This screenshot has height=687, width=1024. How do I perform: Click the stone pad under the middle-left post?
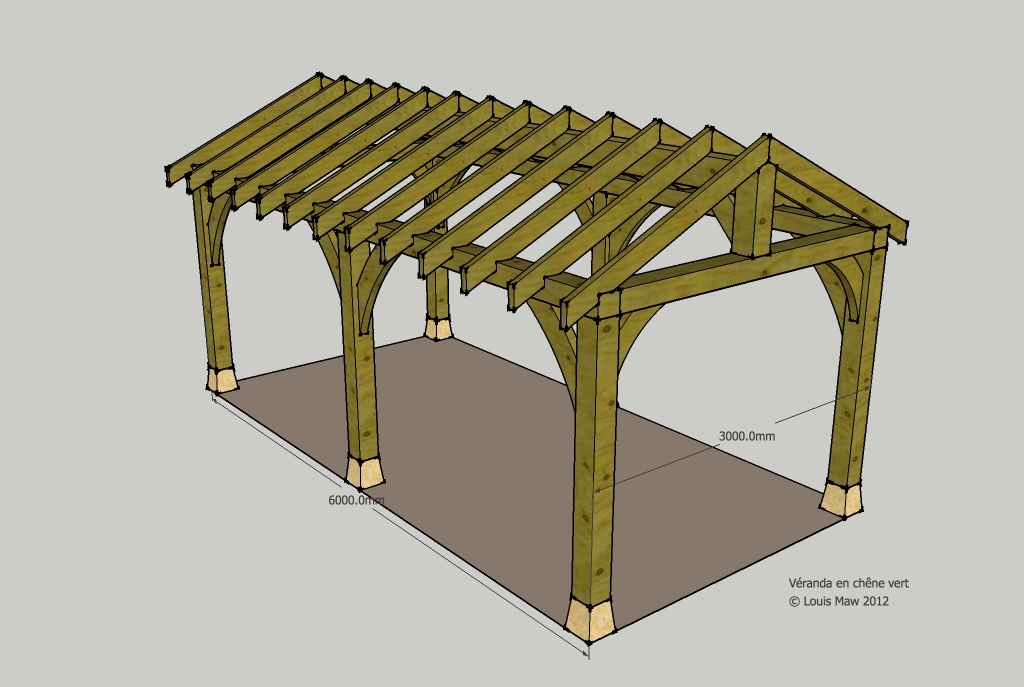(365, 471)
